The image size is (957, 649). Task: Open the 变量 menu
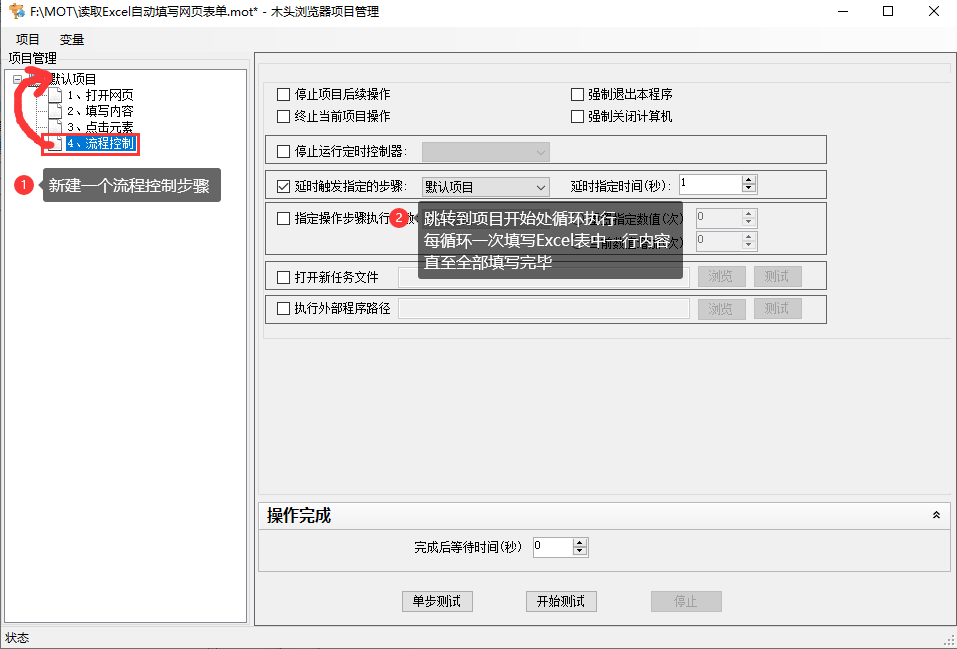[x=70, y=39]
